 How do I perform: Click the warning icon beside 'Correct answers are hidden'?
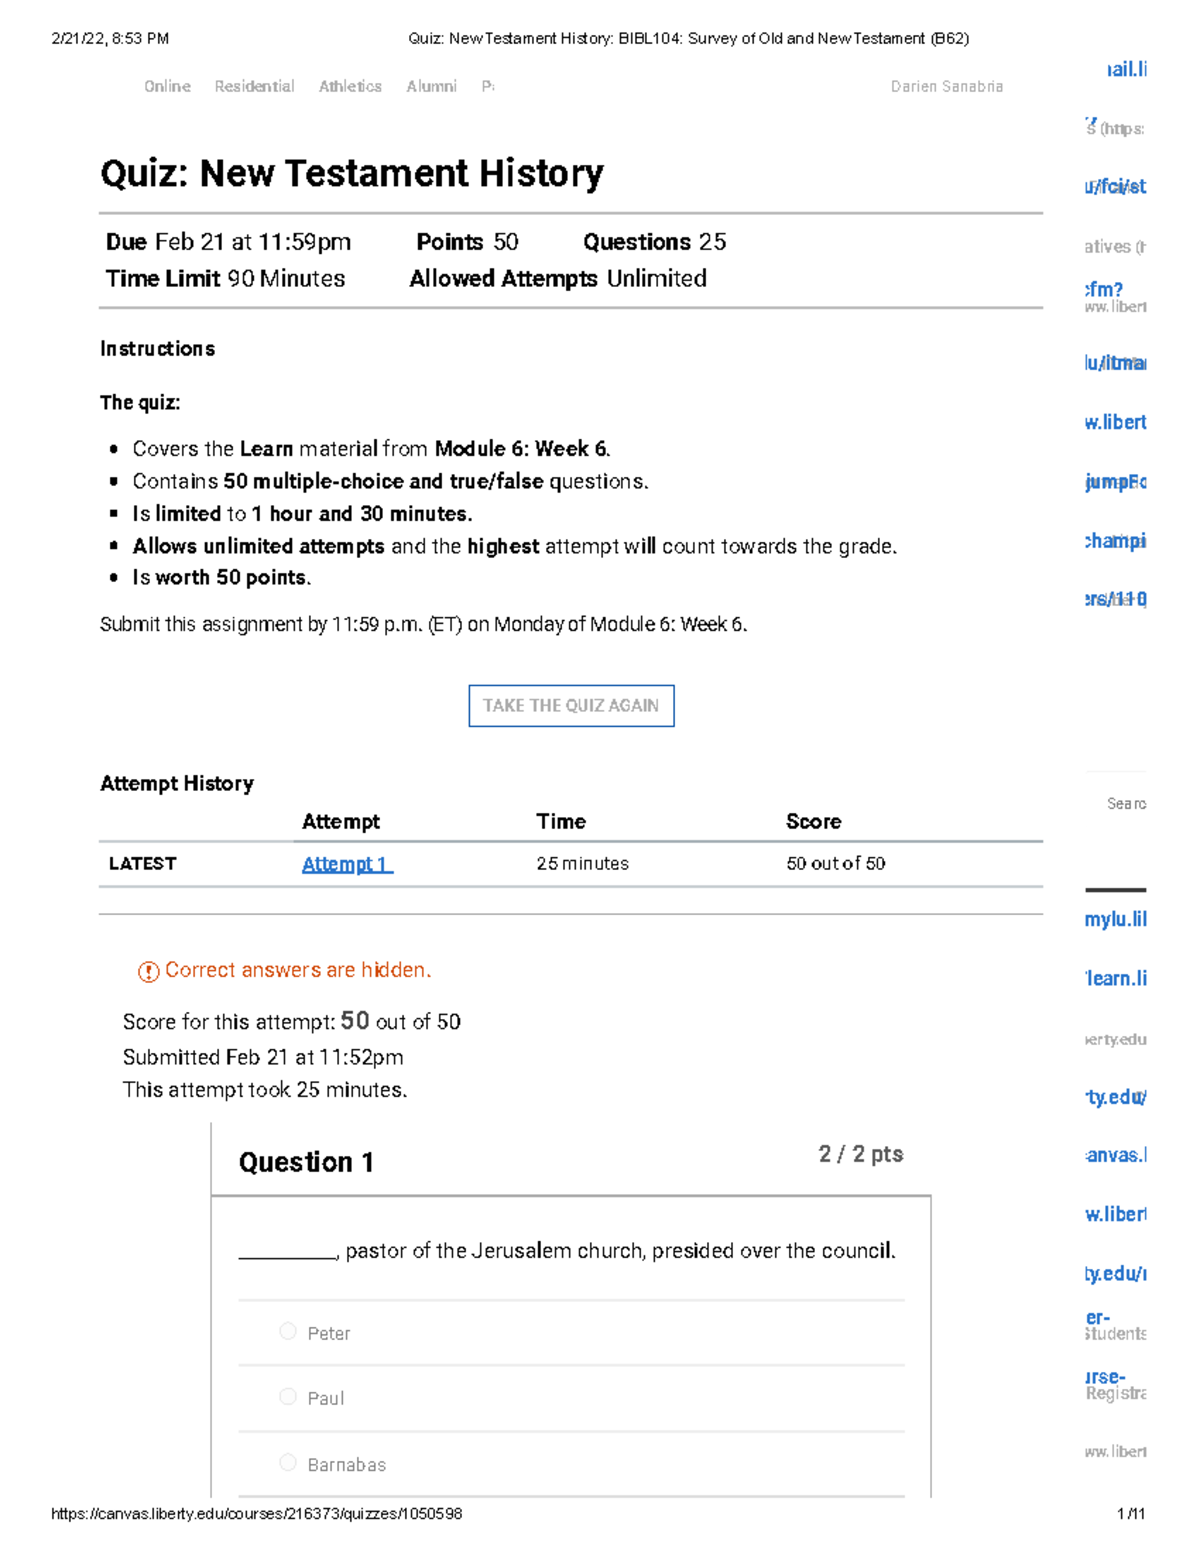point(148,971)
